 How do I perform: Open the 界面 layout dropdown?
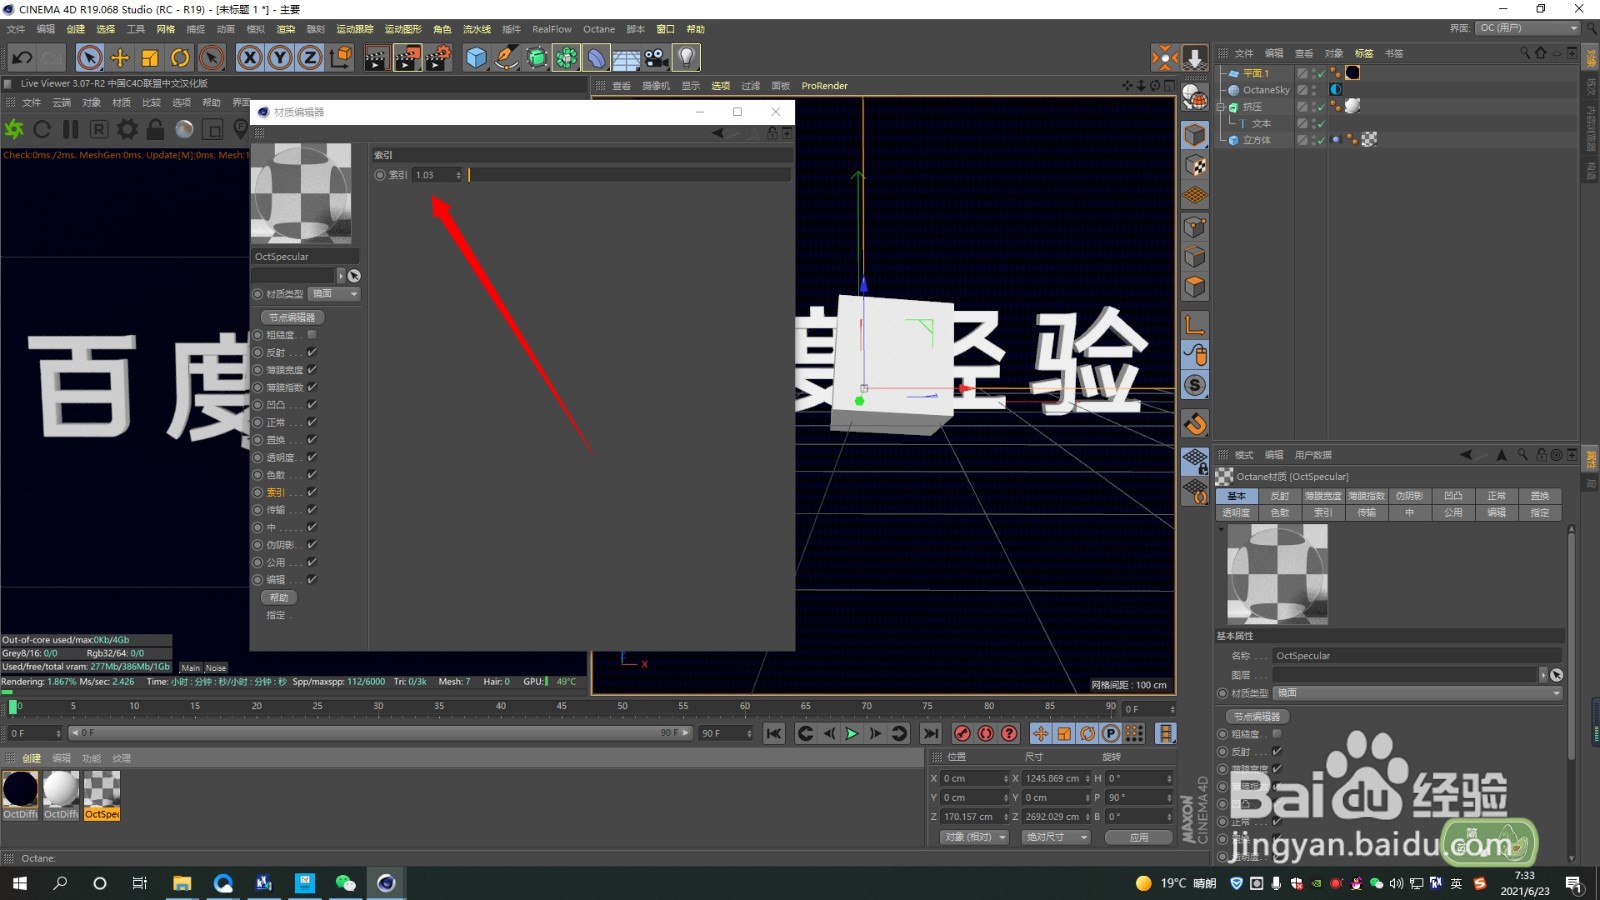pyautogui.click(x=1527, y=28)
